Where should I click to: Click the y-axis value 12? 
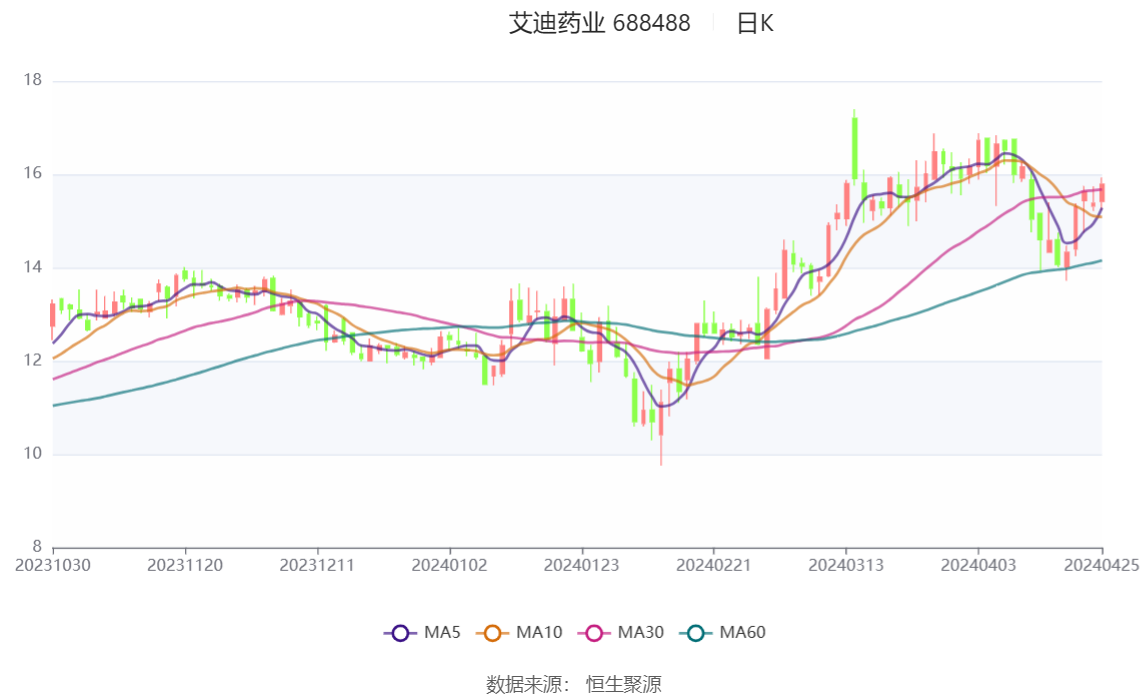tap(32, 360)
